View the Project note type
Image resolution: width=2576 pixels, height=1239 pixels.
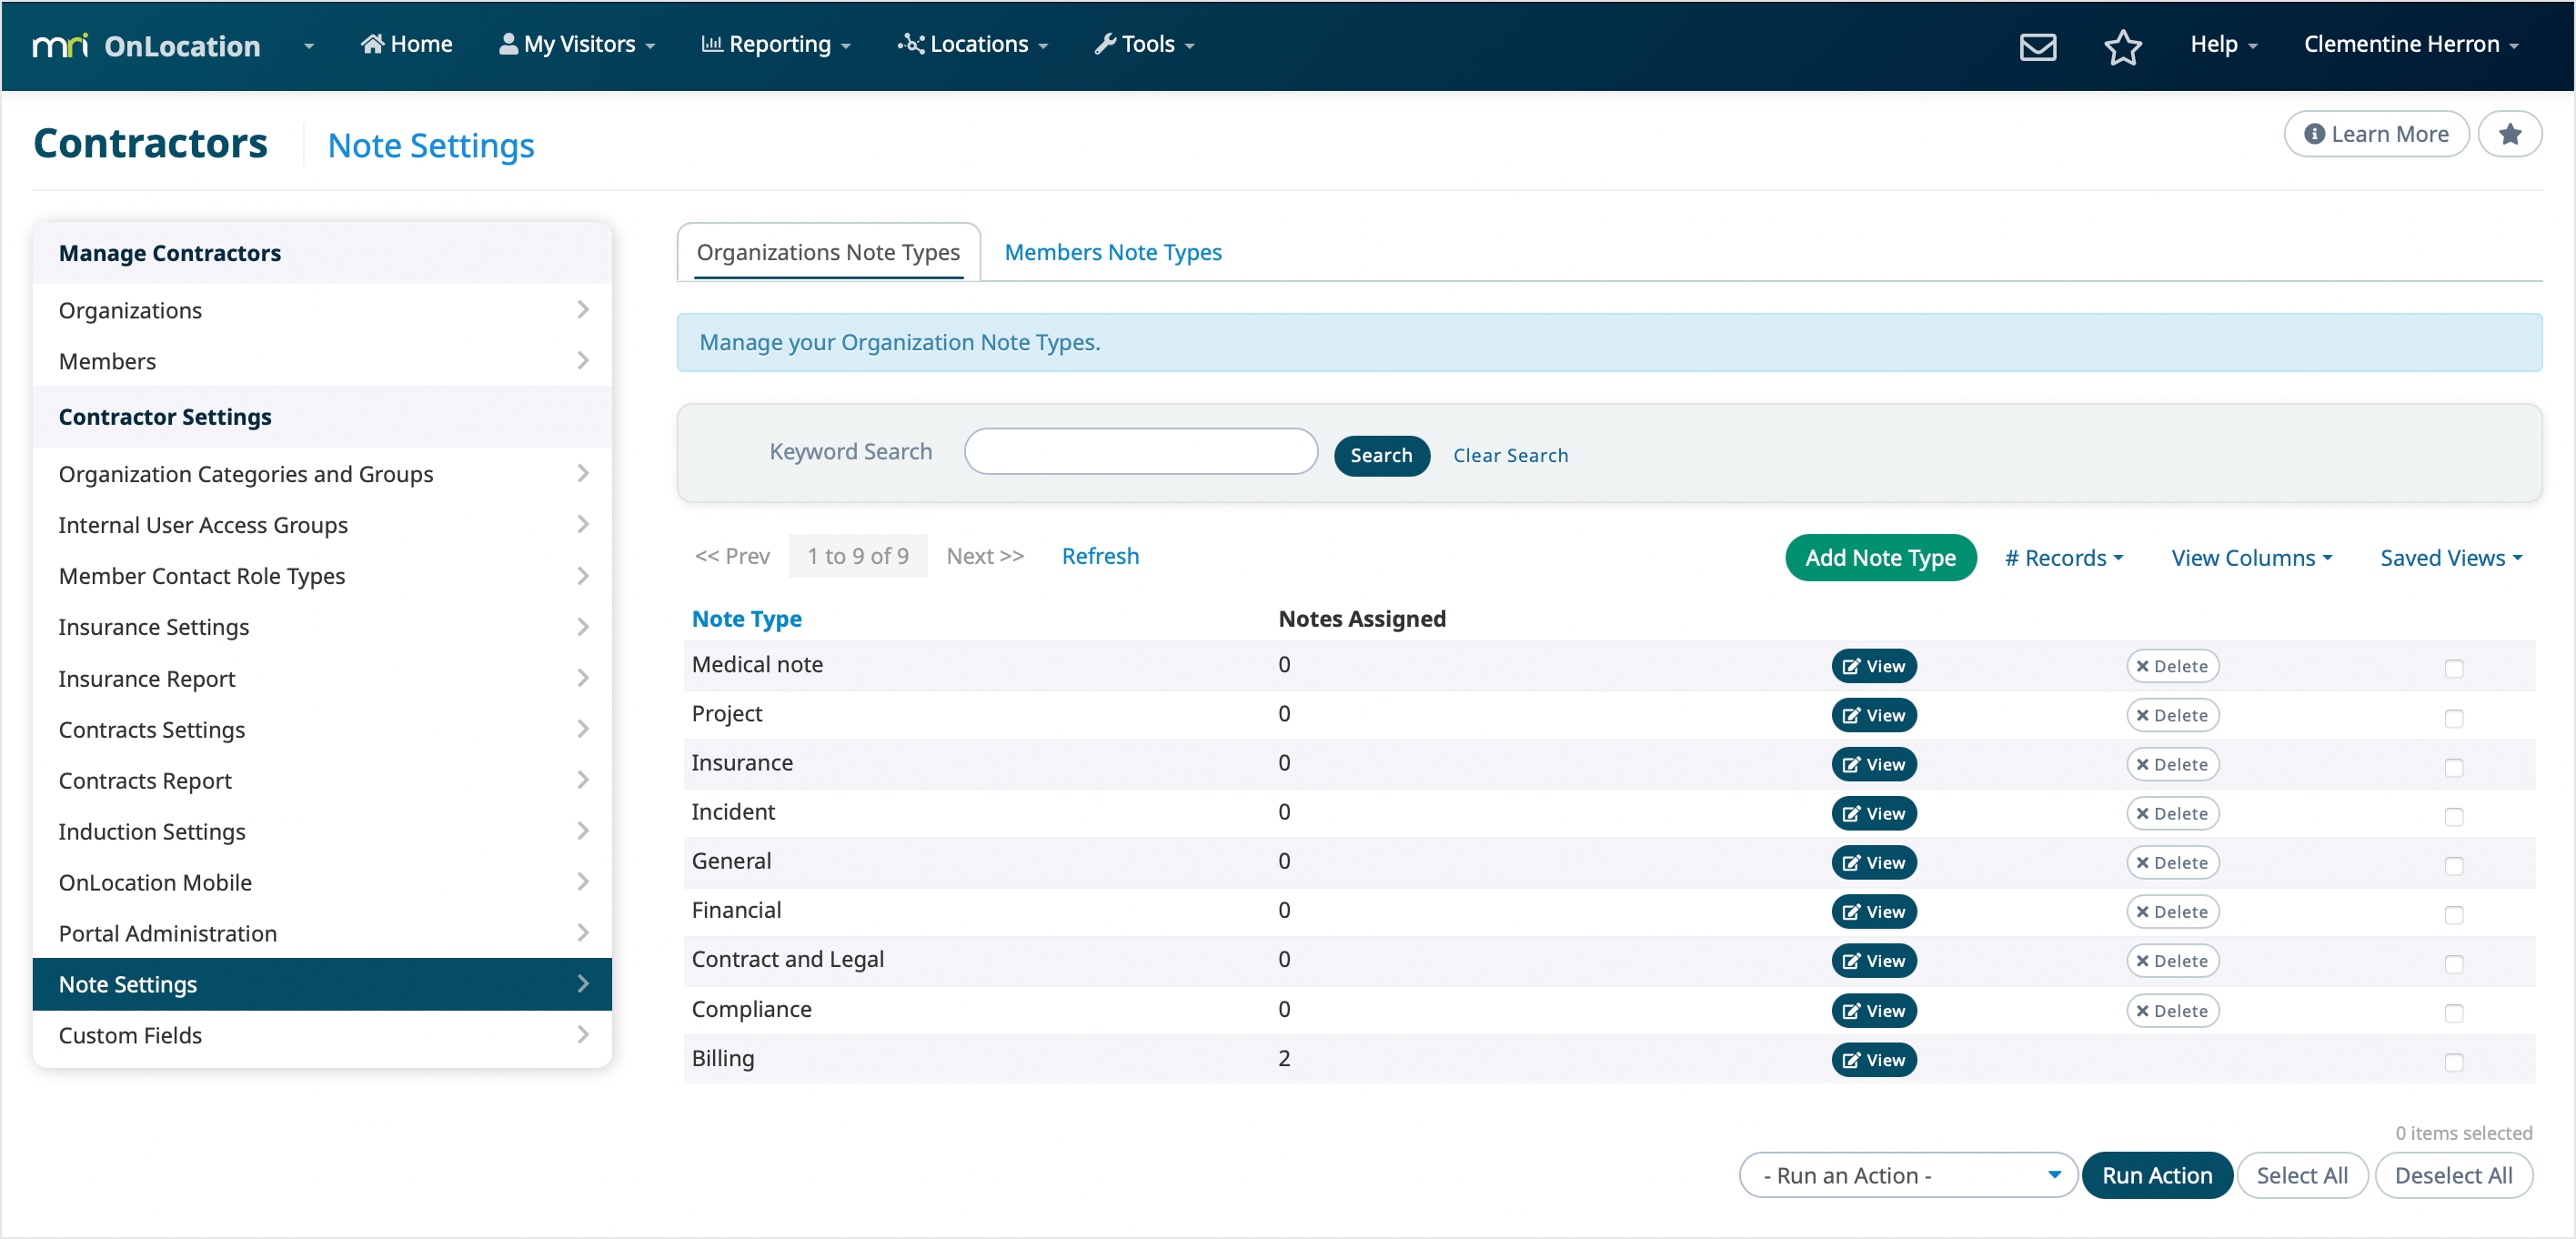tap(1873, 715)
